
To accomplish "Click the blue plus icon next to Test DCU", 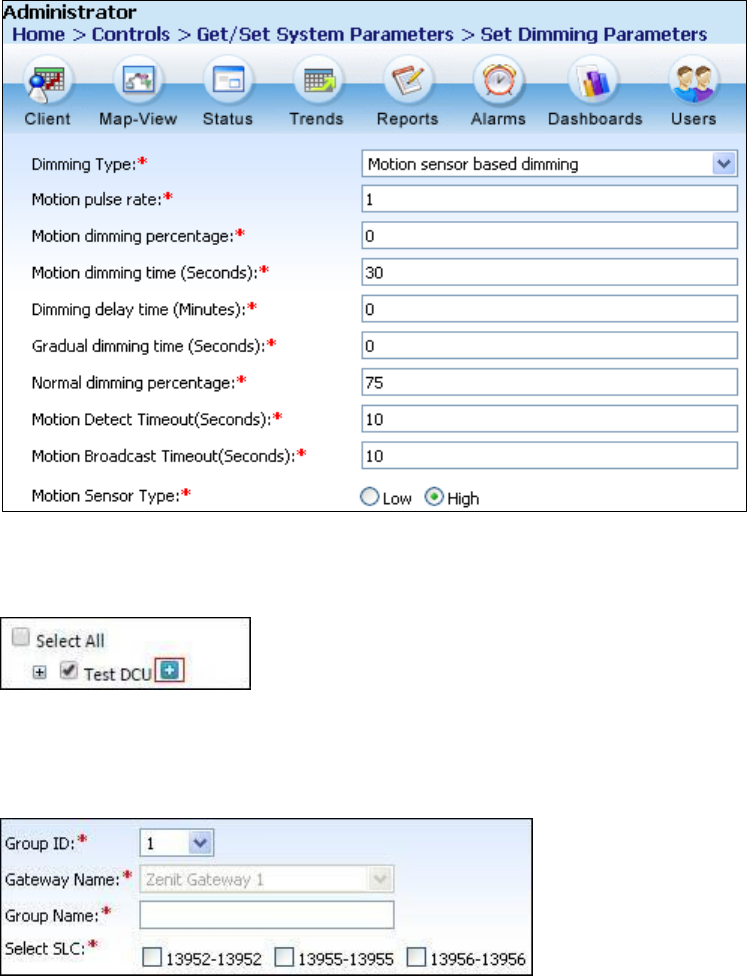I will click(169, 670).
